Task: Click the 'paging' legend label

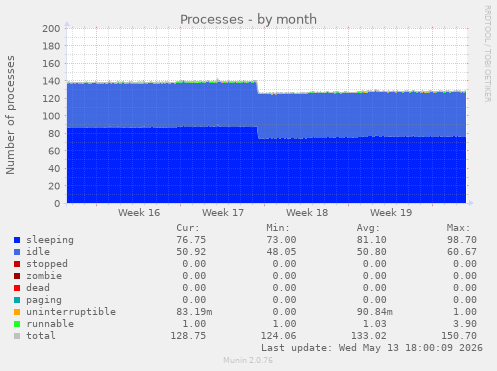Action: tap(44, 300)
